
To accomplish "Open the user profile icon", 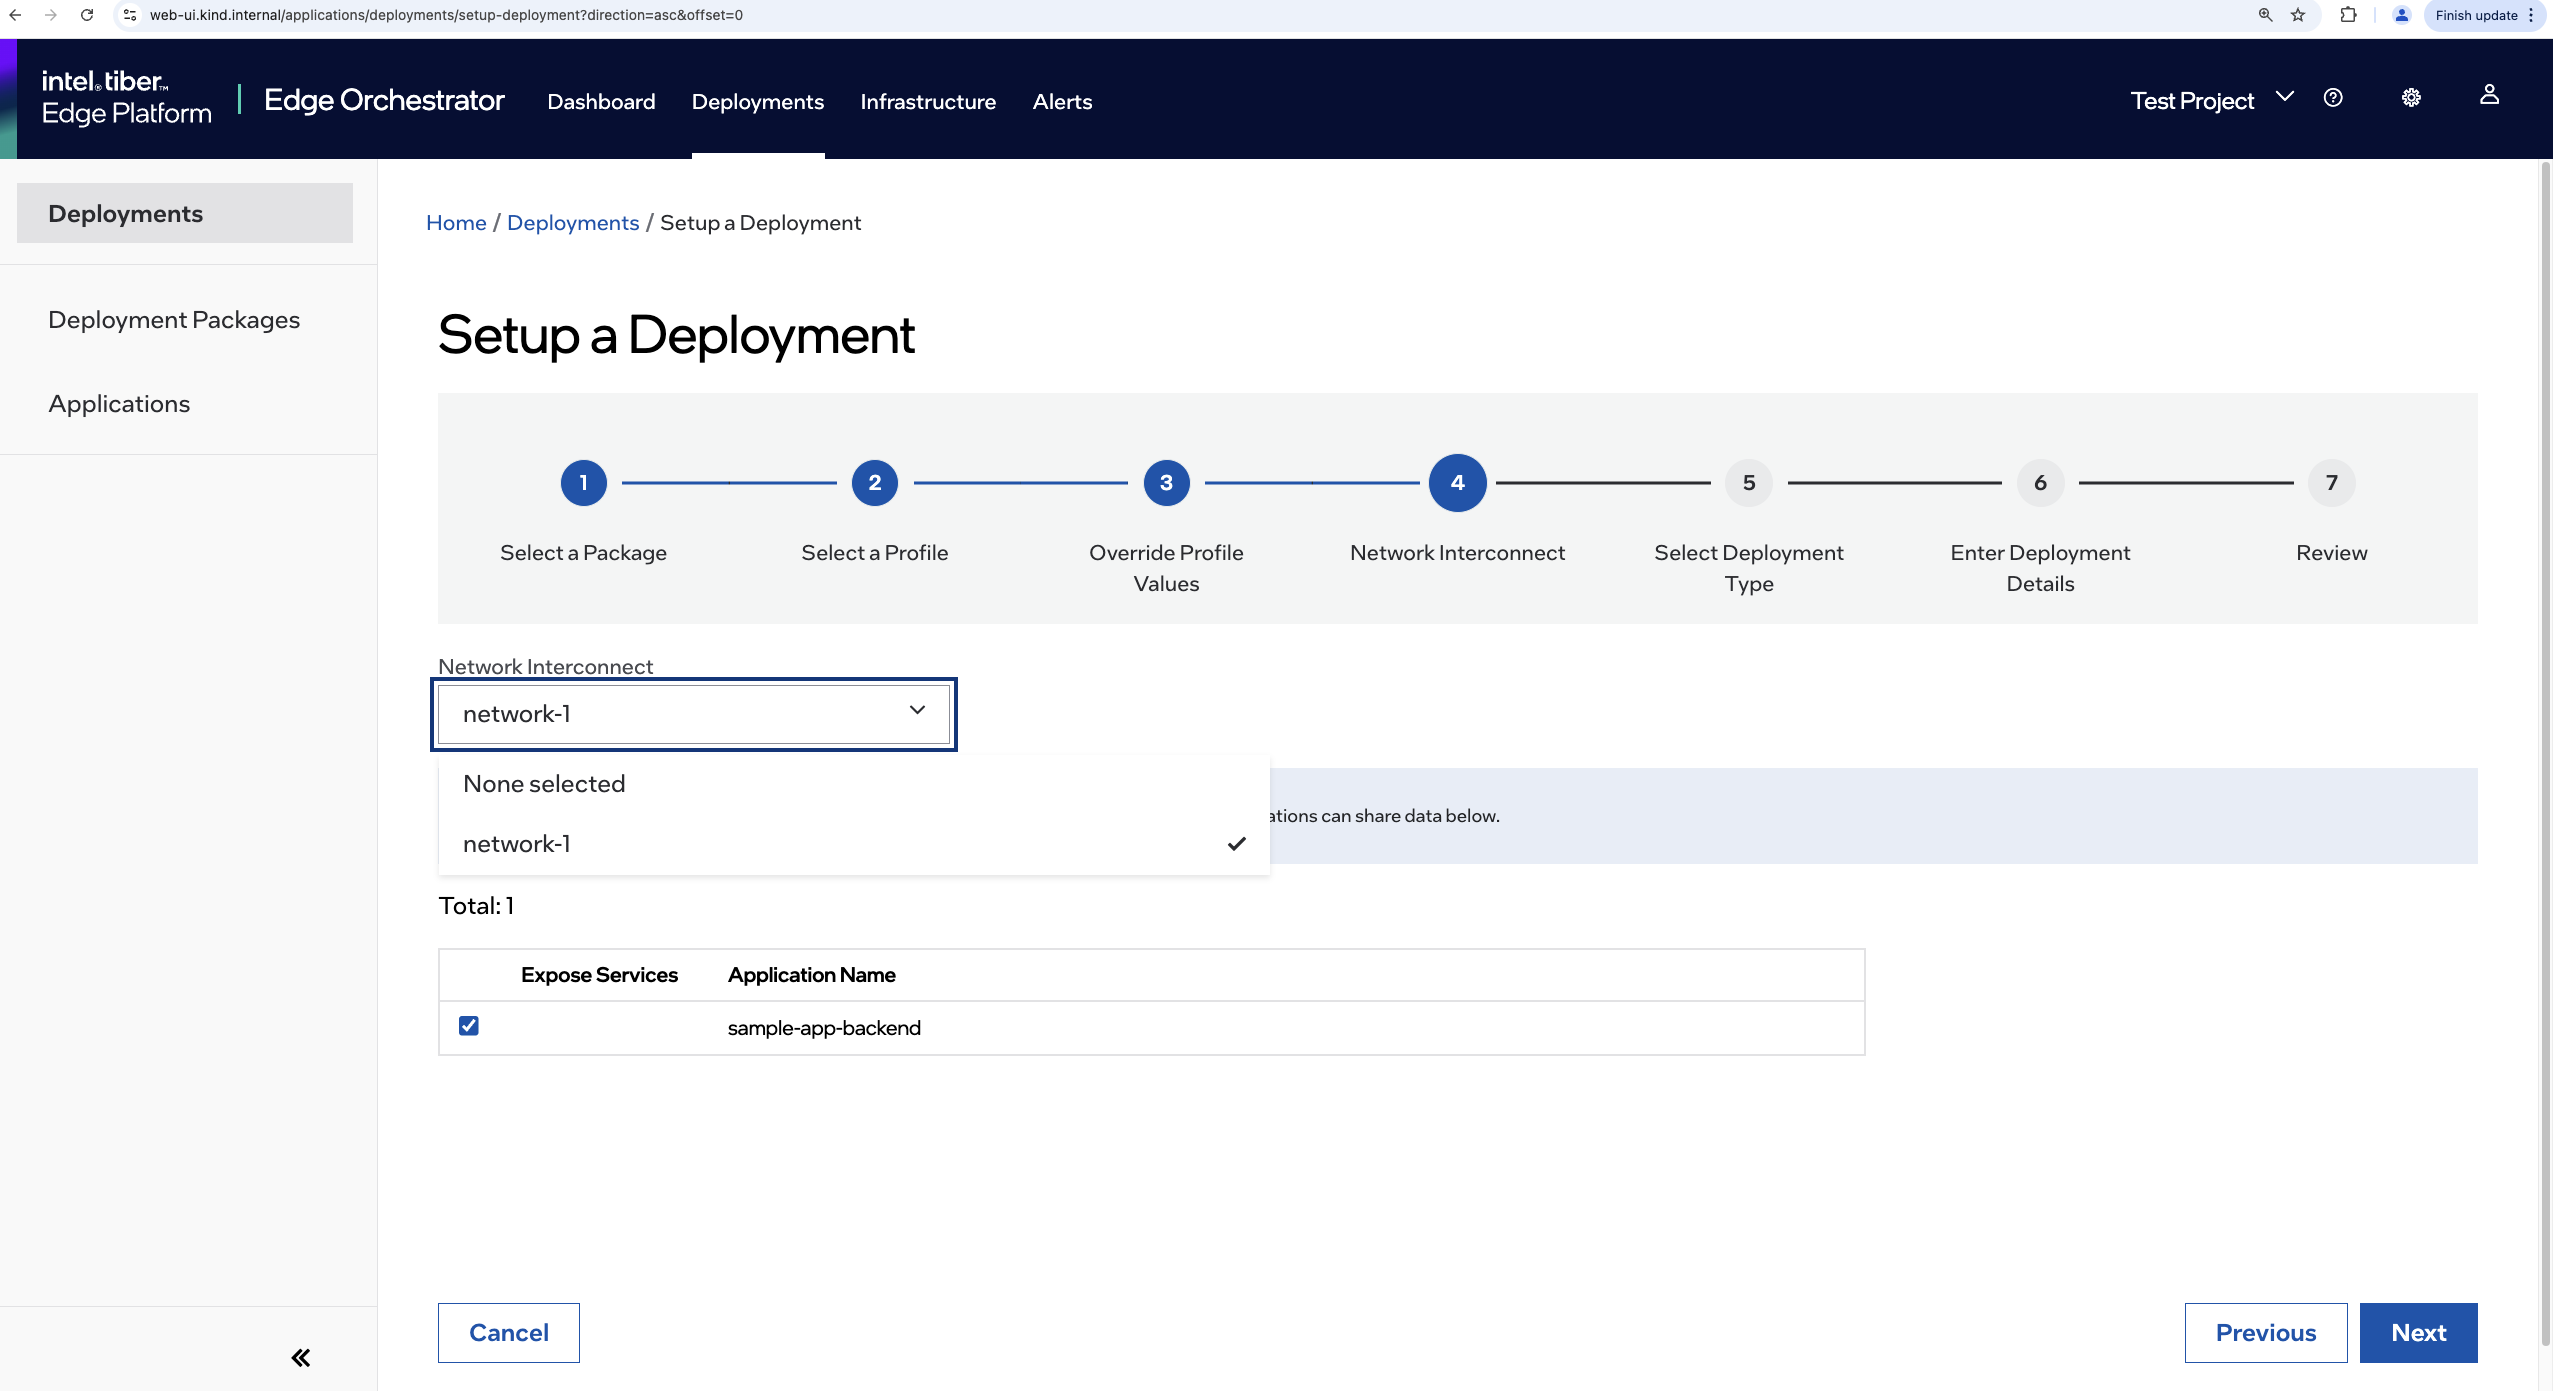I will click(2489, 95).
